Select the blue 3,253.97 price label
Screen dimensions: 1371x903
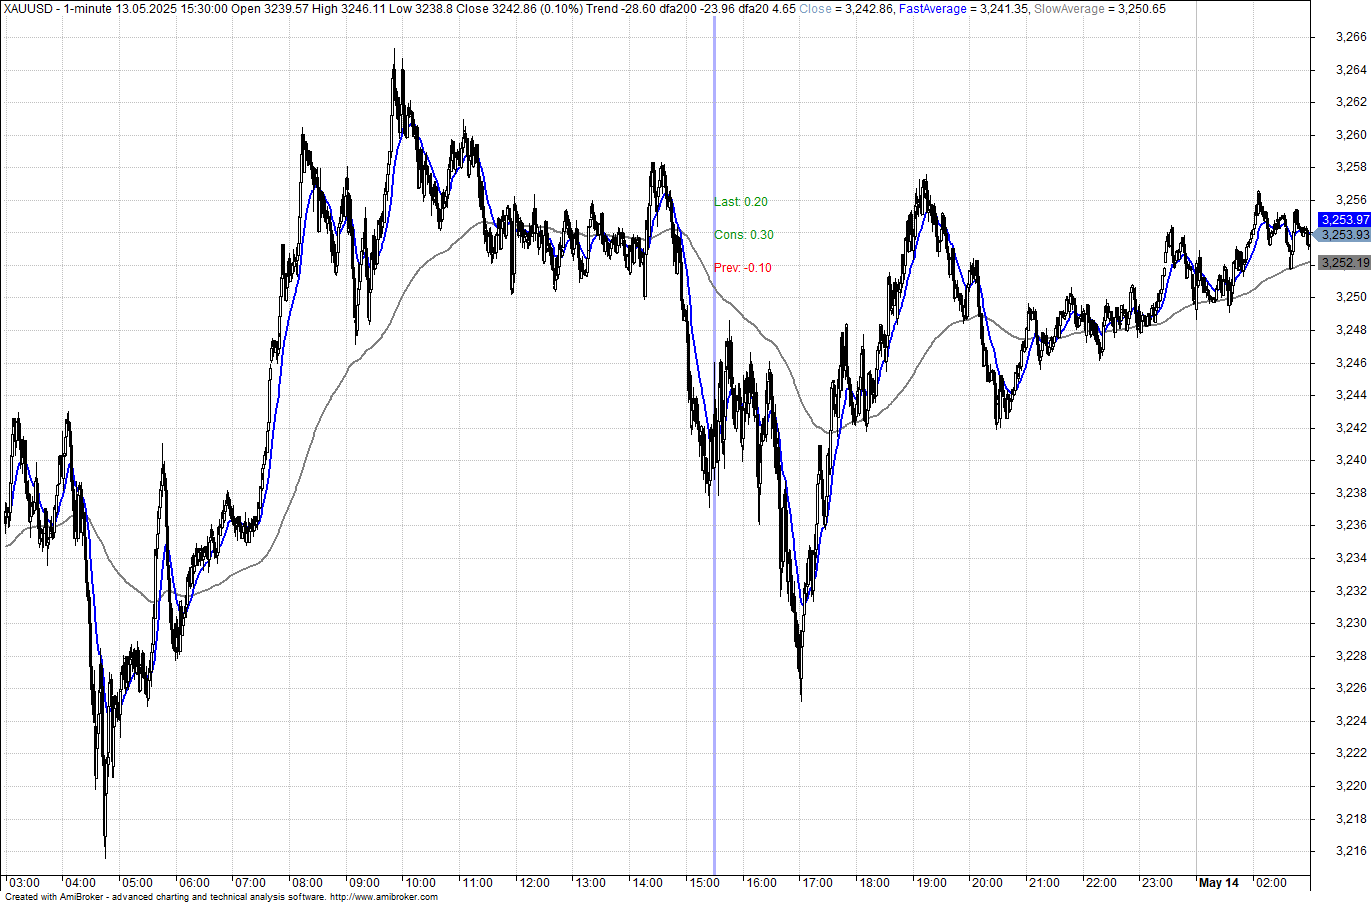[x=1344, y=220]
